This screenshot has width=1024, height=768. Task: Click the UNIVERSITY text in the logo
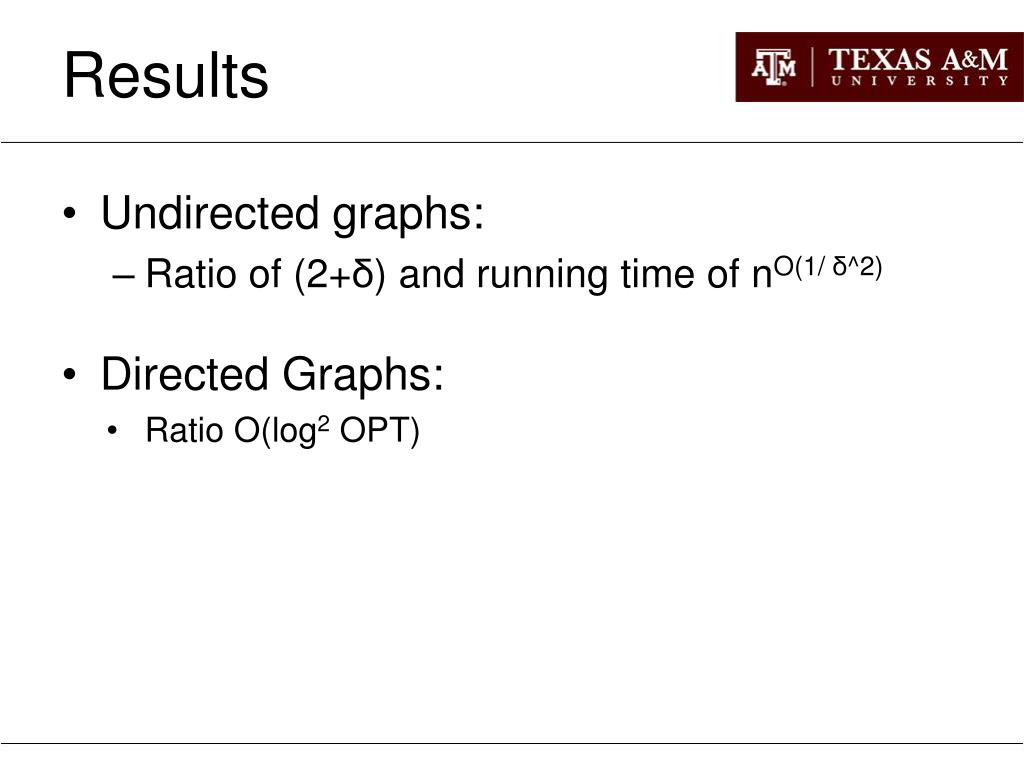[x=919, y=81]
